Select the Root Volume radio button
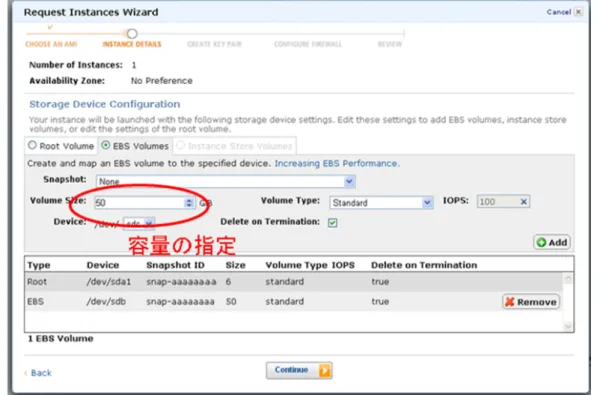Viewport: 600px width, 395px height. point(33,145)
